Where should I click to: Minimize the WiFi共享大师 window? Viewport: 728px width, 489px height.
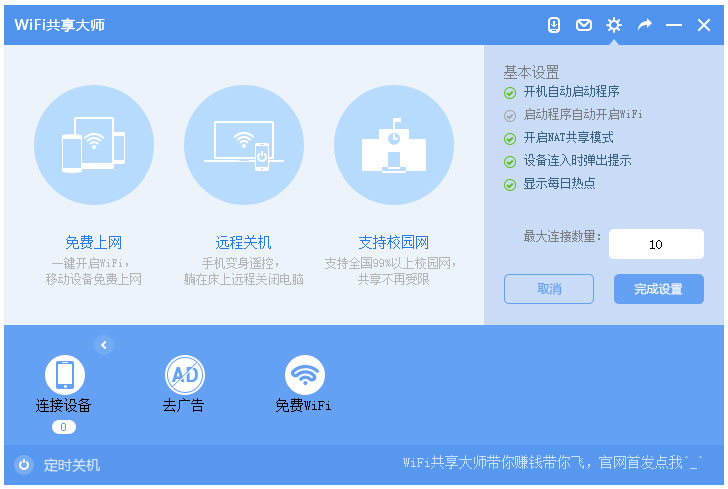click(x=674, y=25)
